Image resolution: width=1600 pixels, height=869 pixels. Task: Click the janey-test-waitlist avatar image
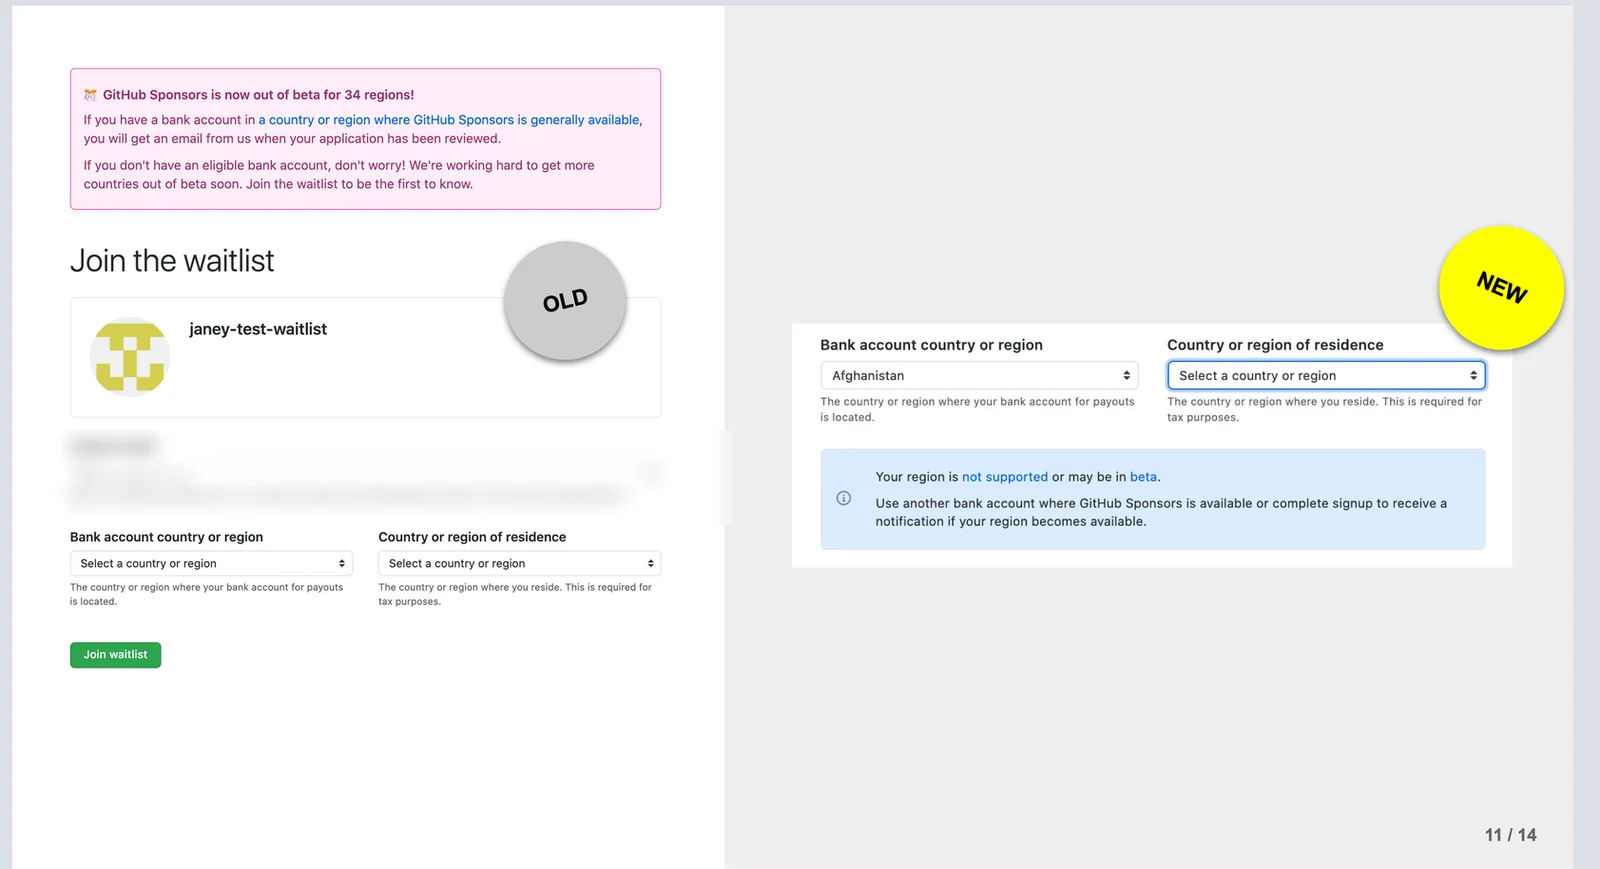coord(130,356)
